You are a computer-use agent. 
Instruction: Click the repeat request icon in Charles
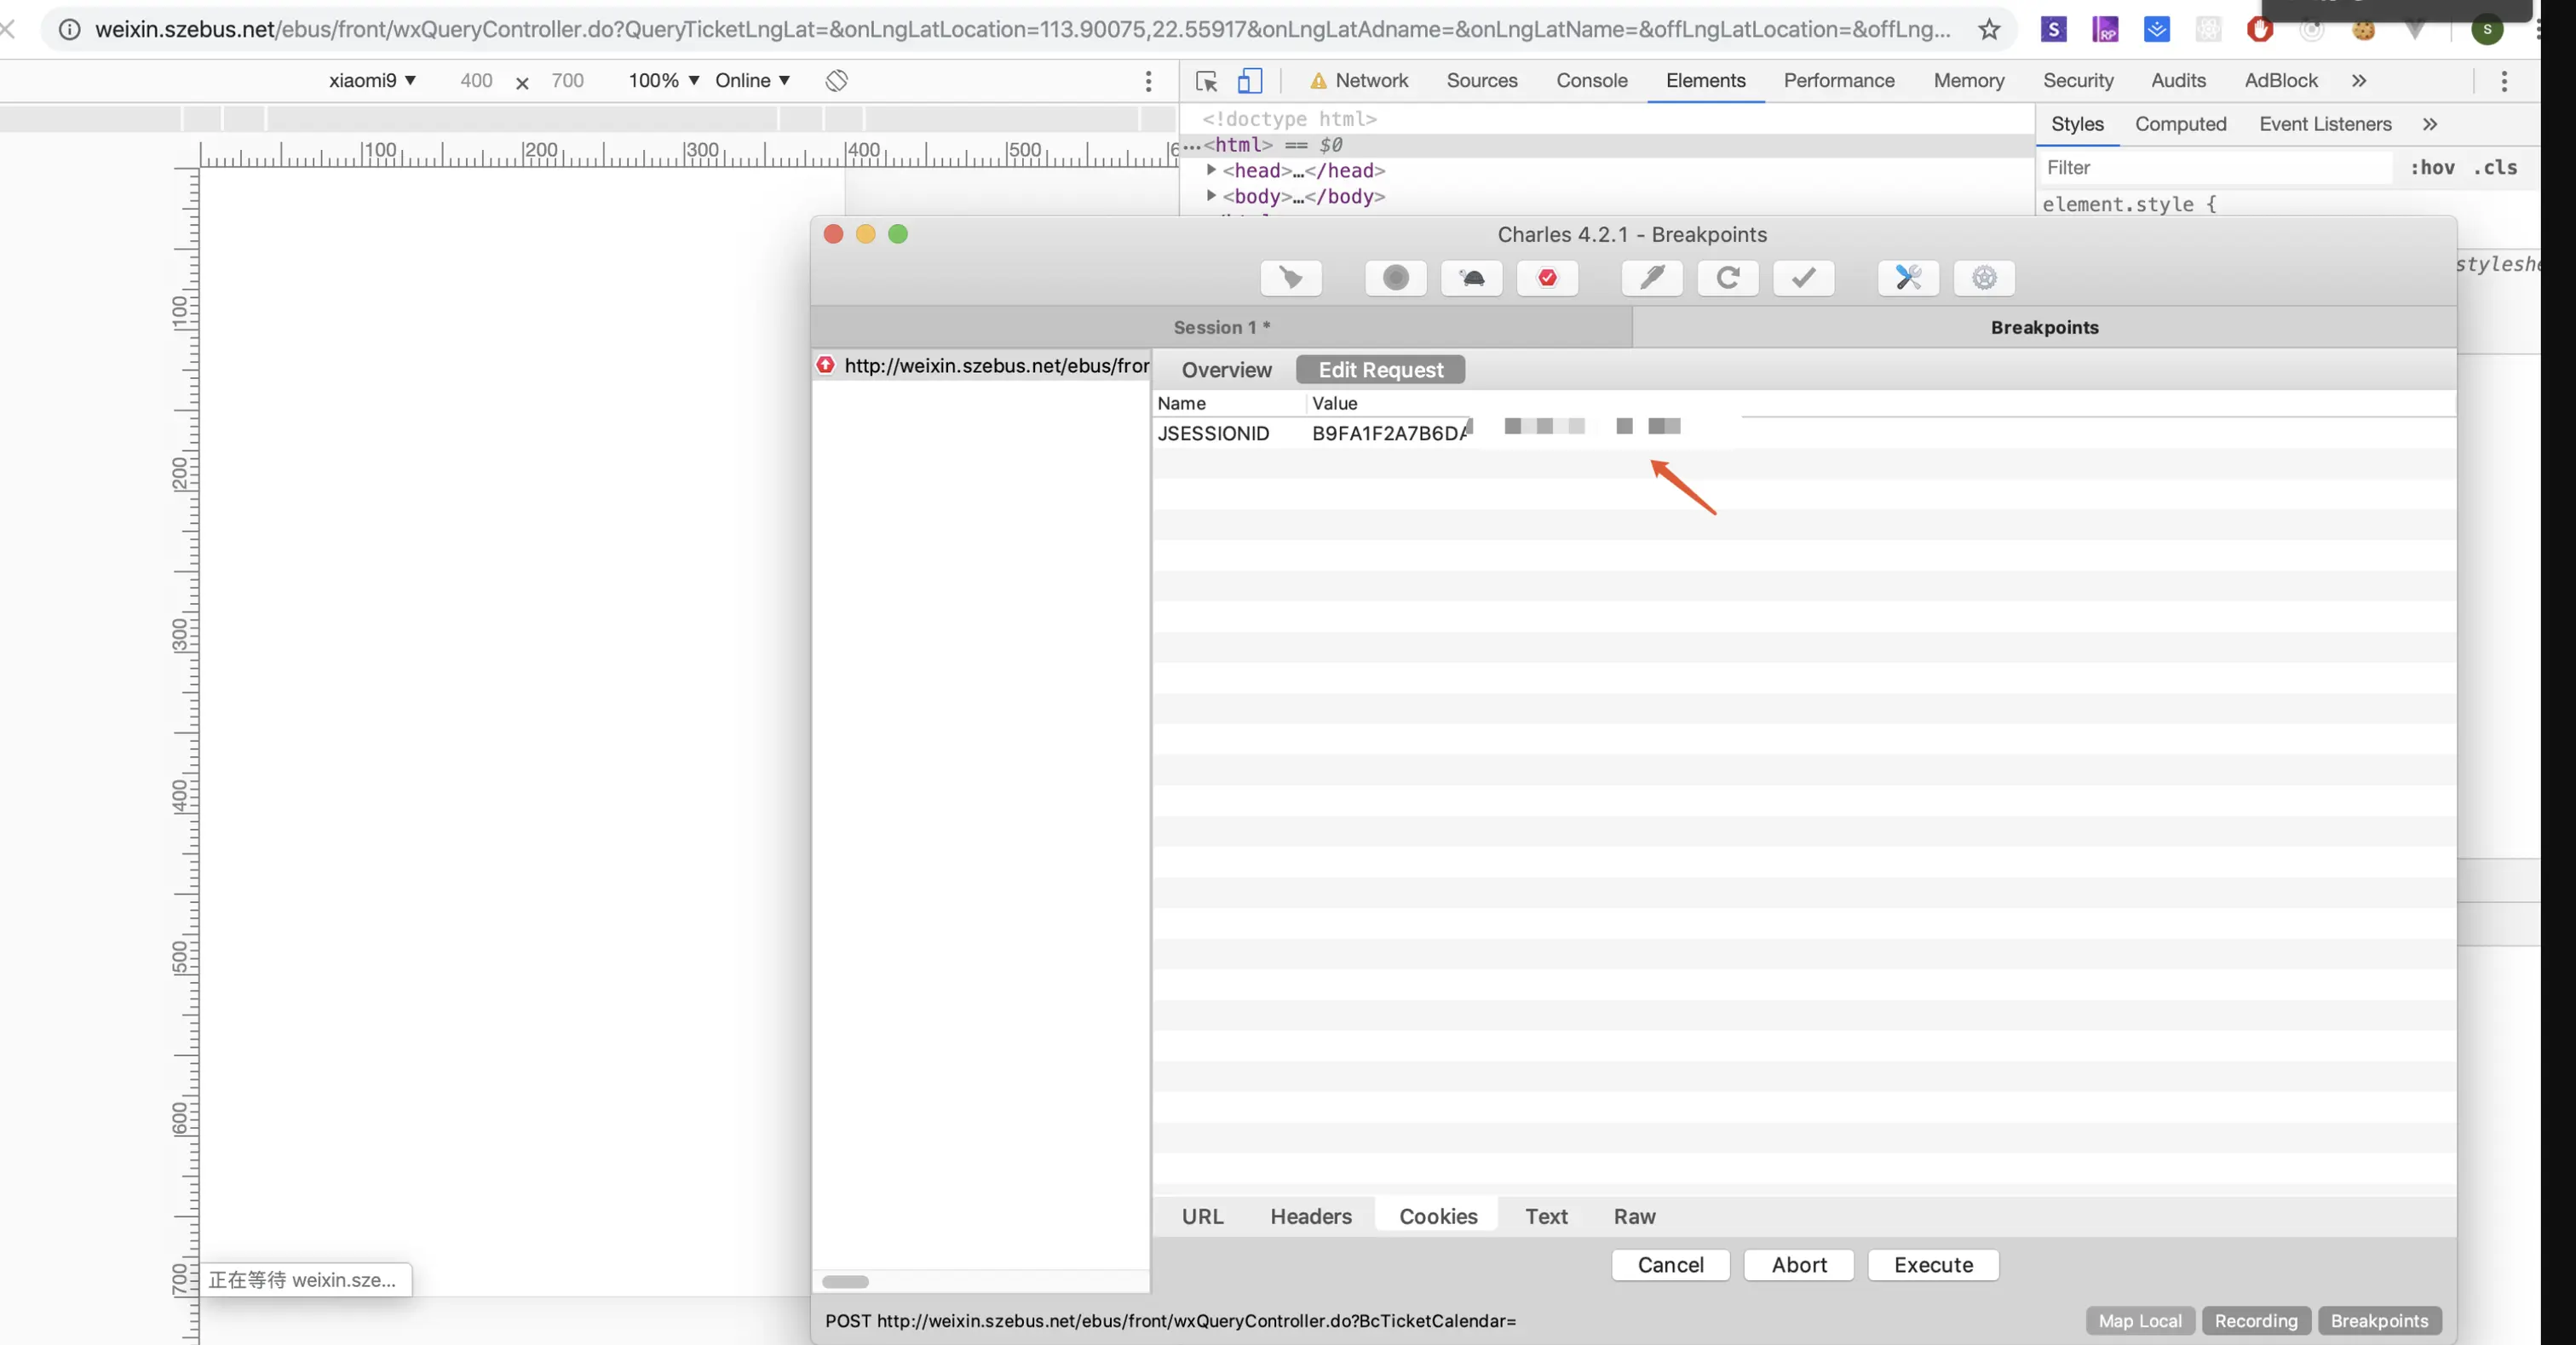coord(1728,277)
